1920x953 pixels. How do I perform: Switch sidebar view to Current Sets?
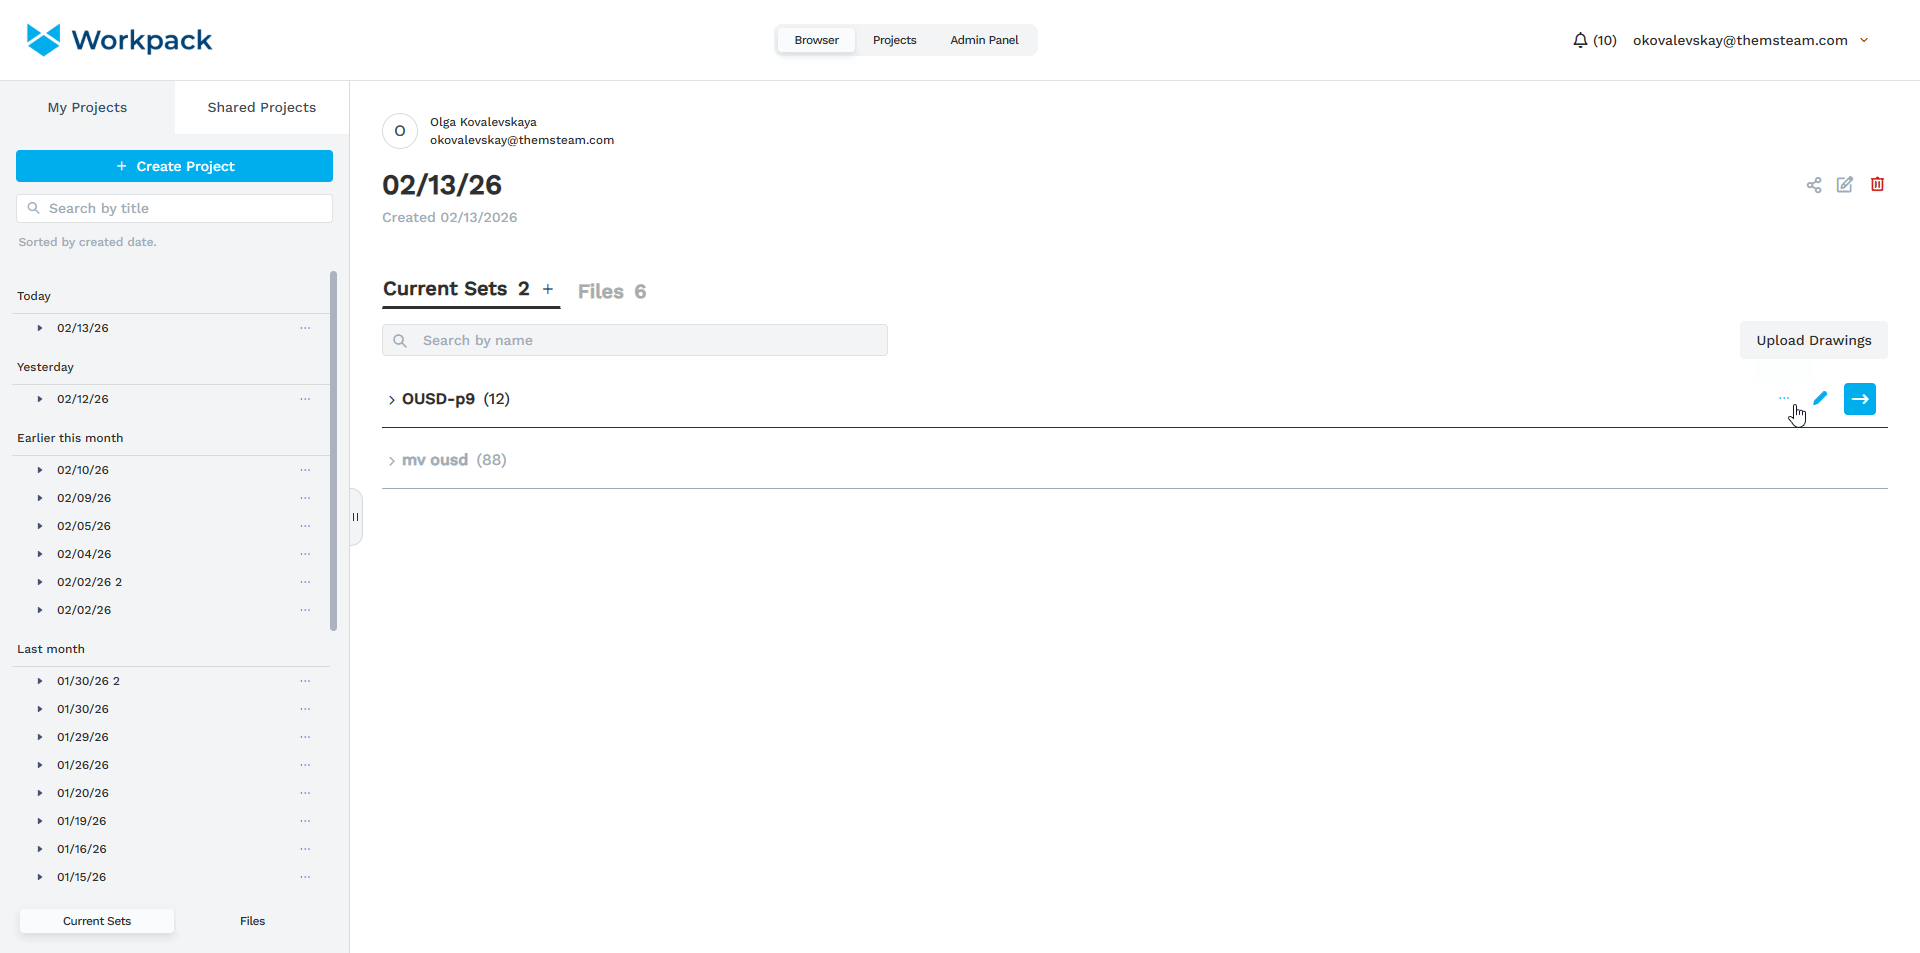coord(97,921)
